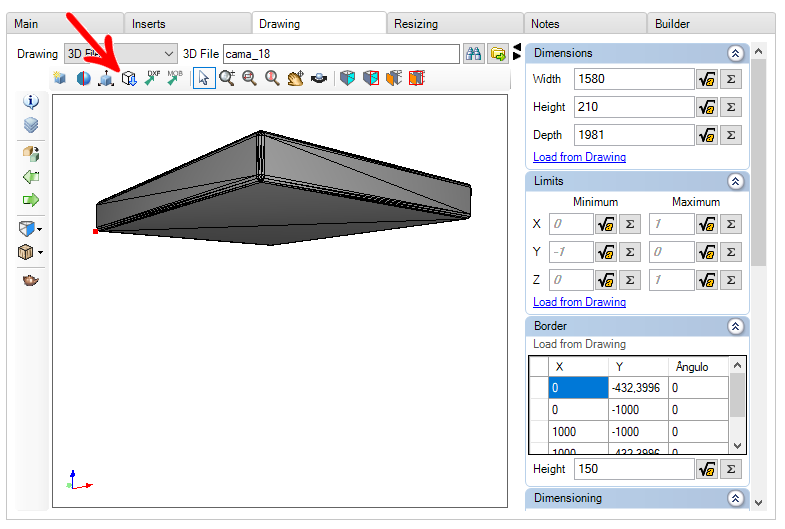Click the new 3D object sparkle icon
785x529 pixels.
point(60,78)
